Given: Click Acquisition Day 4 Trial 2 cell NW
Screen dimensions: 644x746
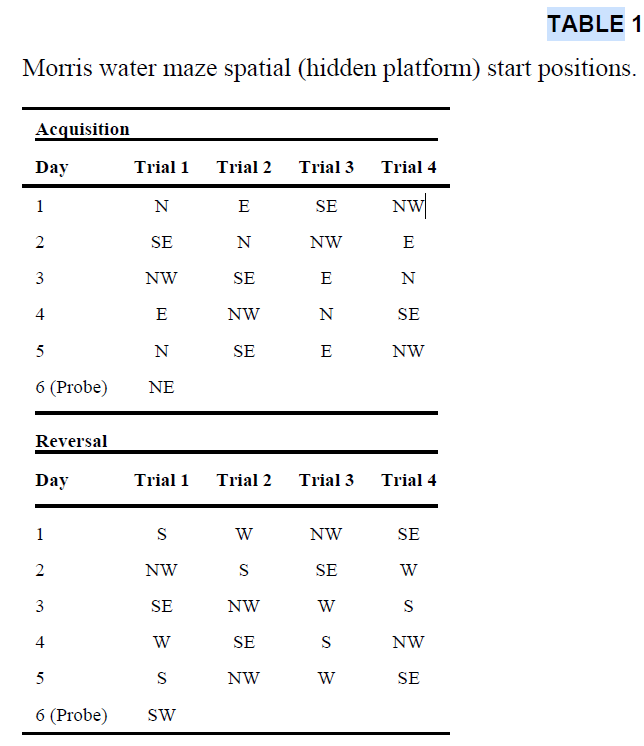Looking at the screenshot, I should (x=244, y=314).
